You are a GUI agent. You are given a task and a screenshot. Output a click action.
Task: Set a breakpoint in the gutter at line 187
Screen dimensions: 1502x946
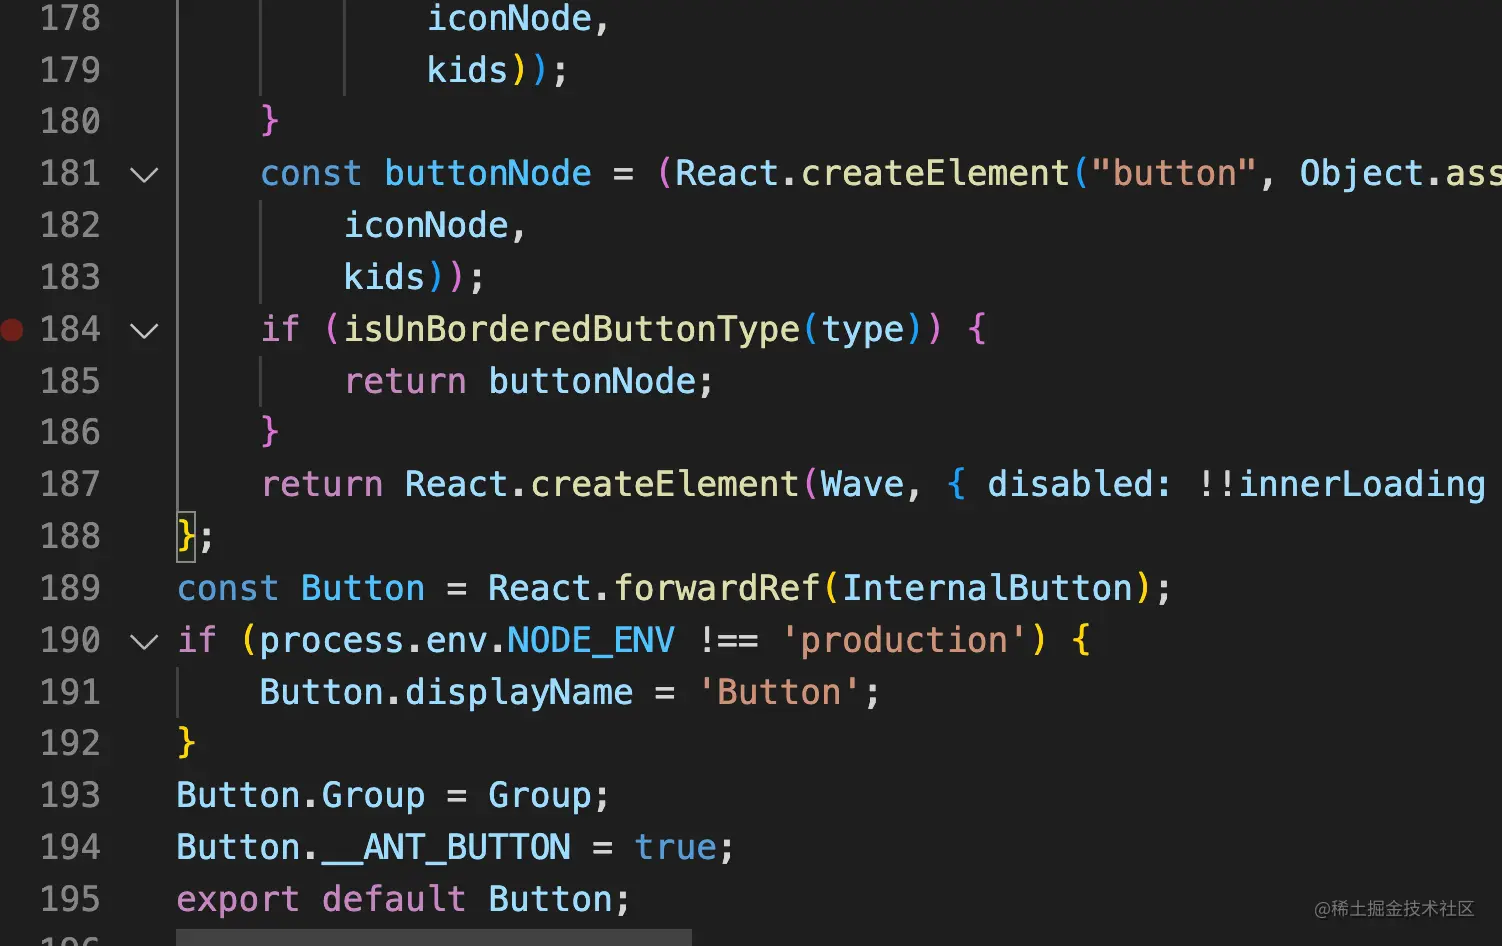click(x=13, y=483)
